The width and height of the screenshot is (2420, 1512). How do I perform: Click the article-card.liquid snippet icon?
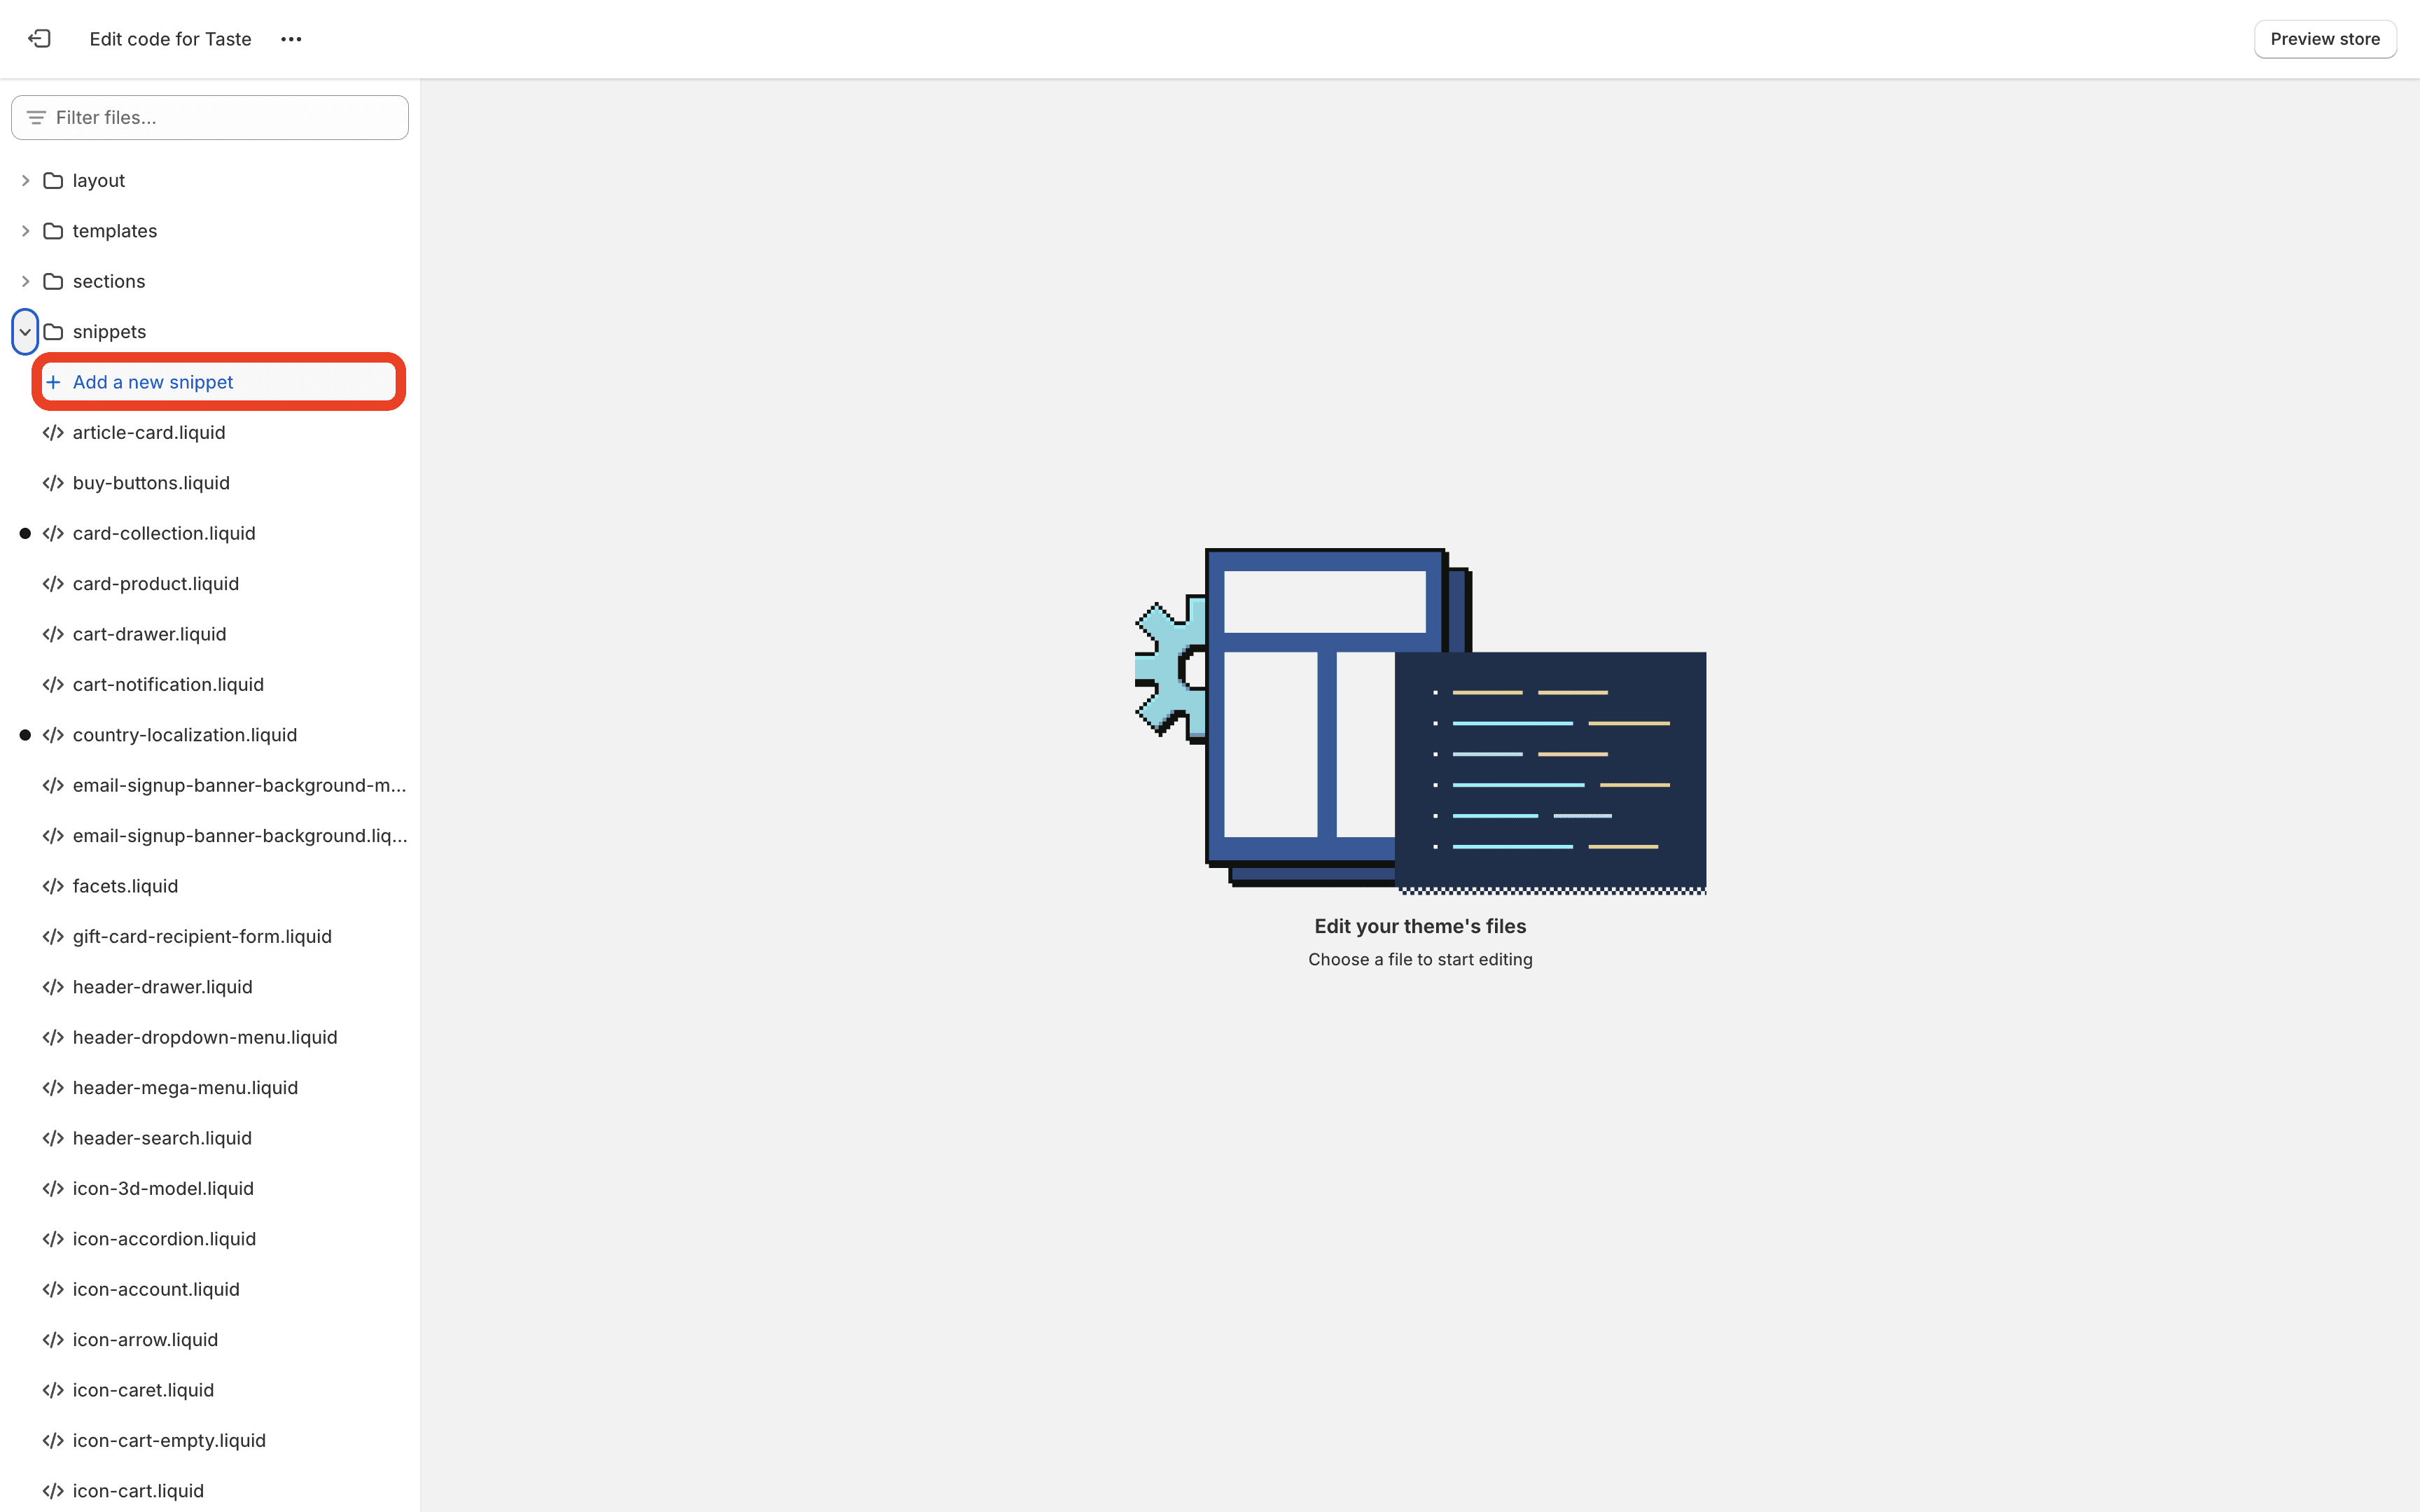click(x=53, y=432)
